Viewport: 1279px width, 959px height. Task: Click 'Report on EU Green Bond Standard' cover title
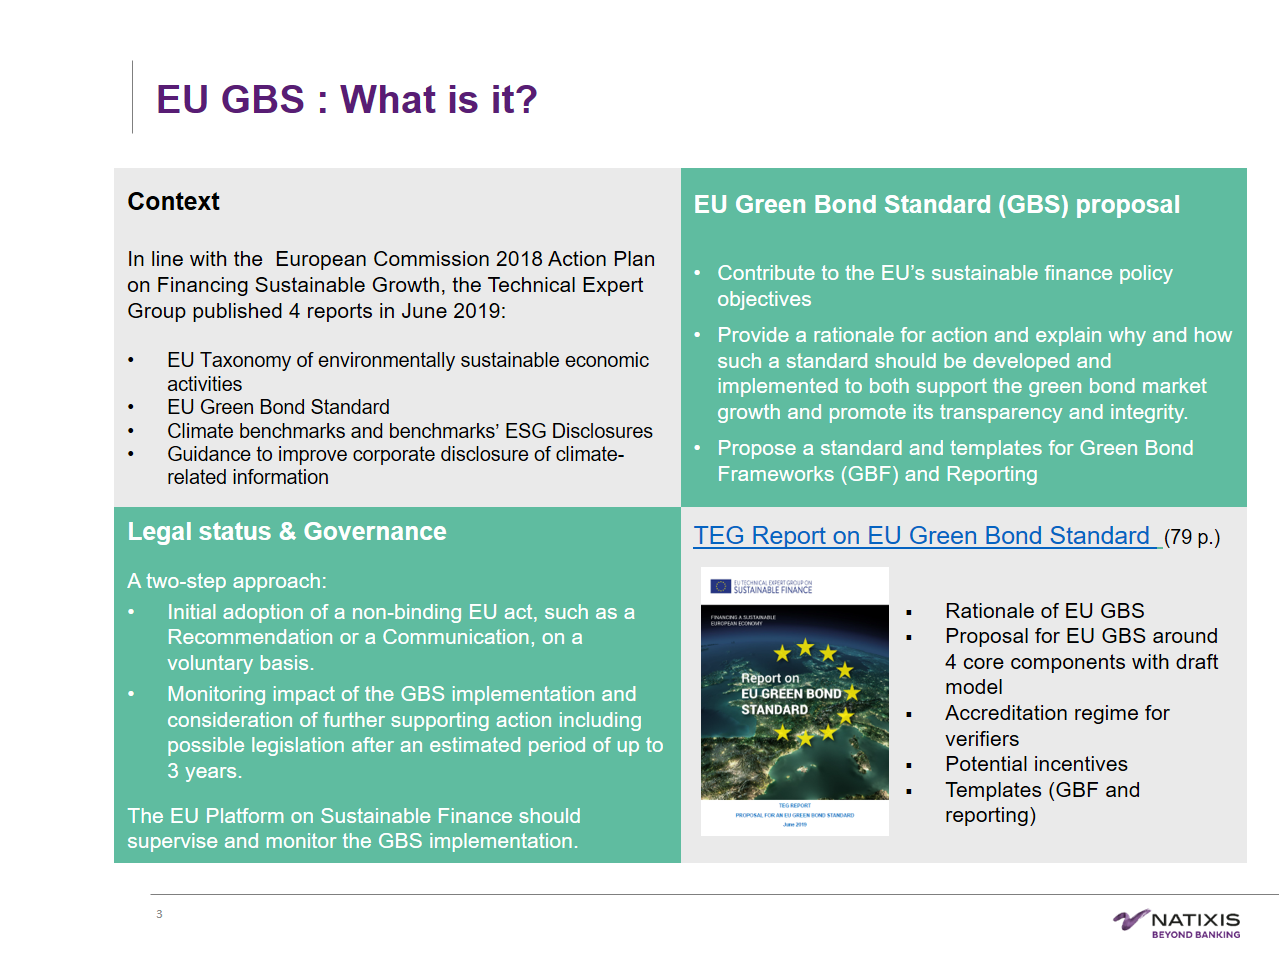click(x=788, y=694)
